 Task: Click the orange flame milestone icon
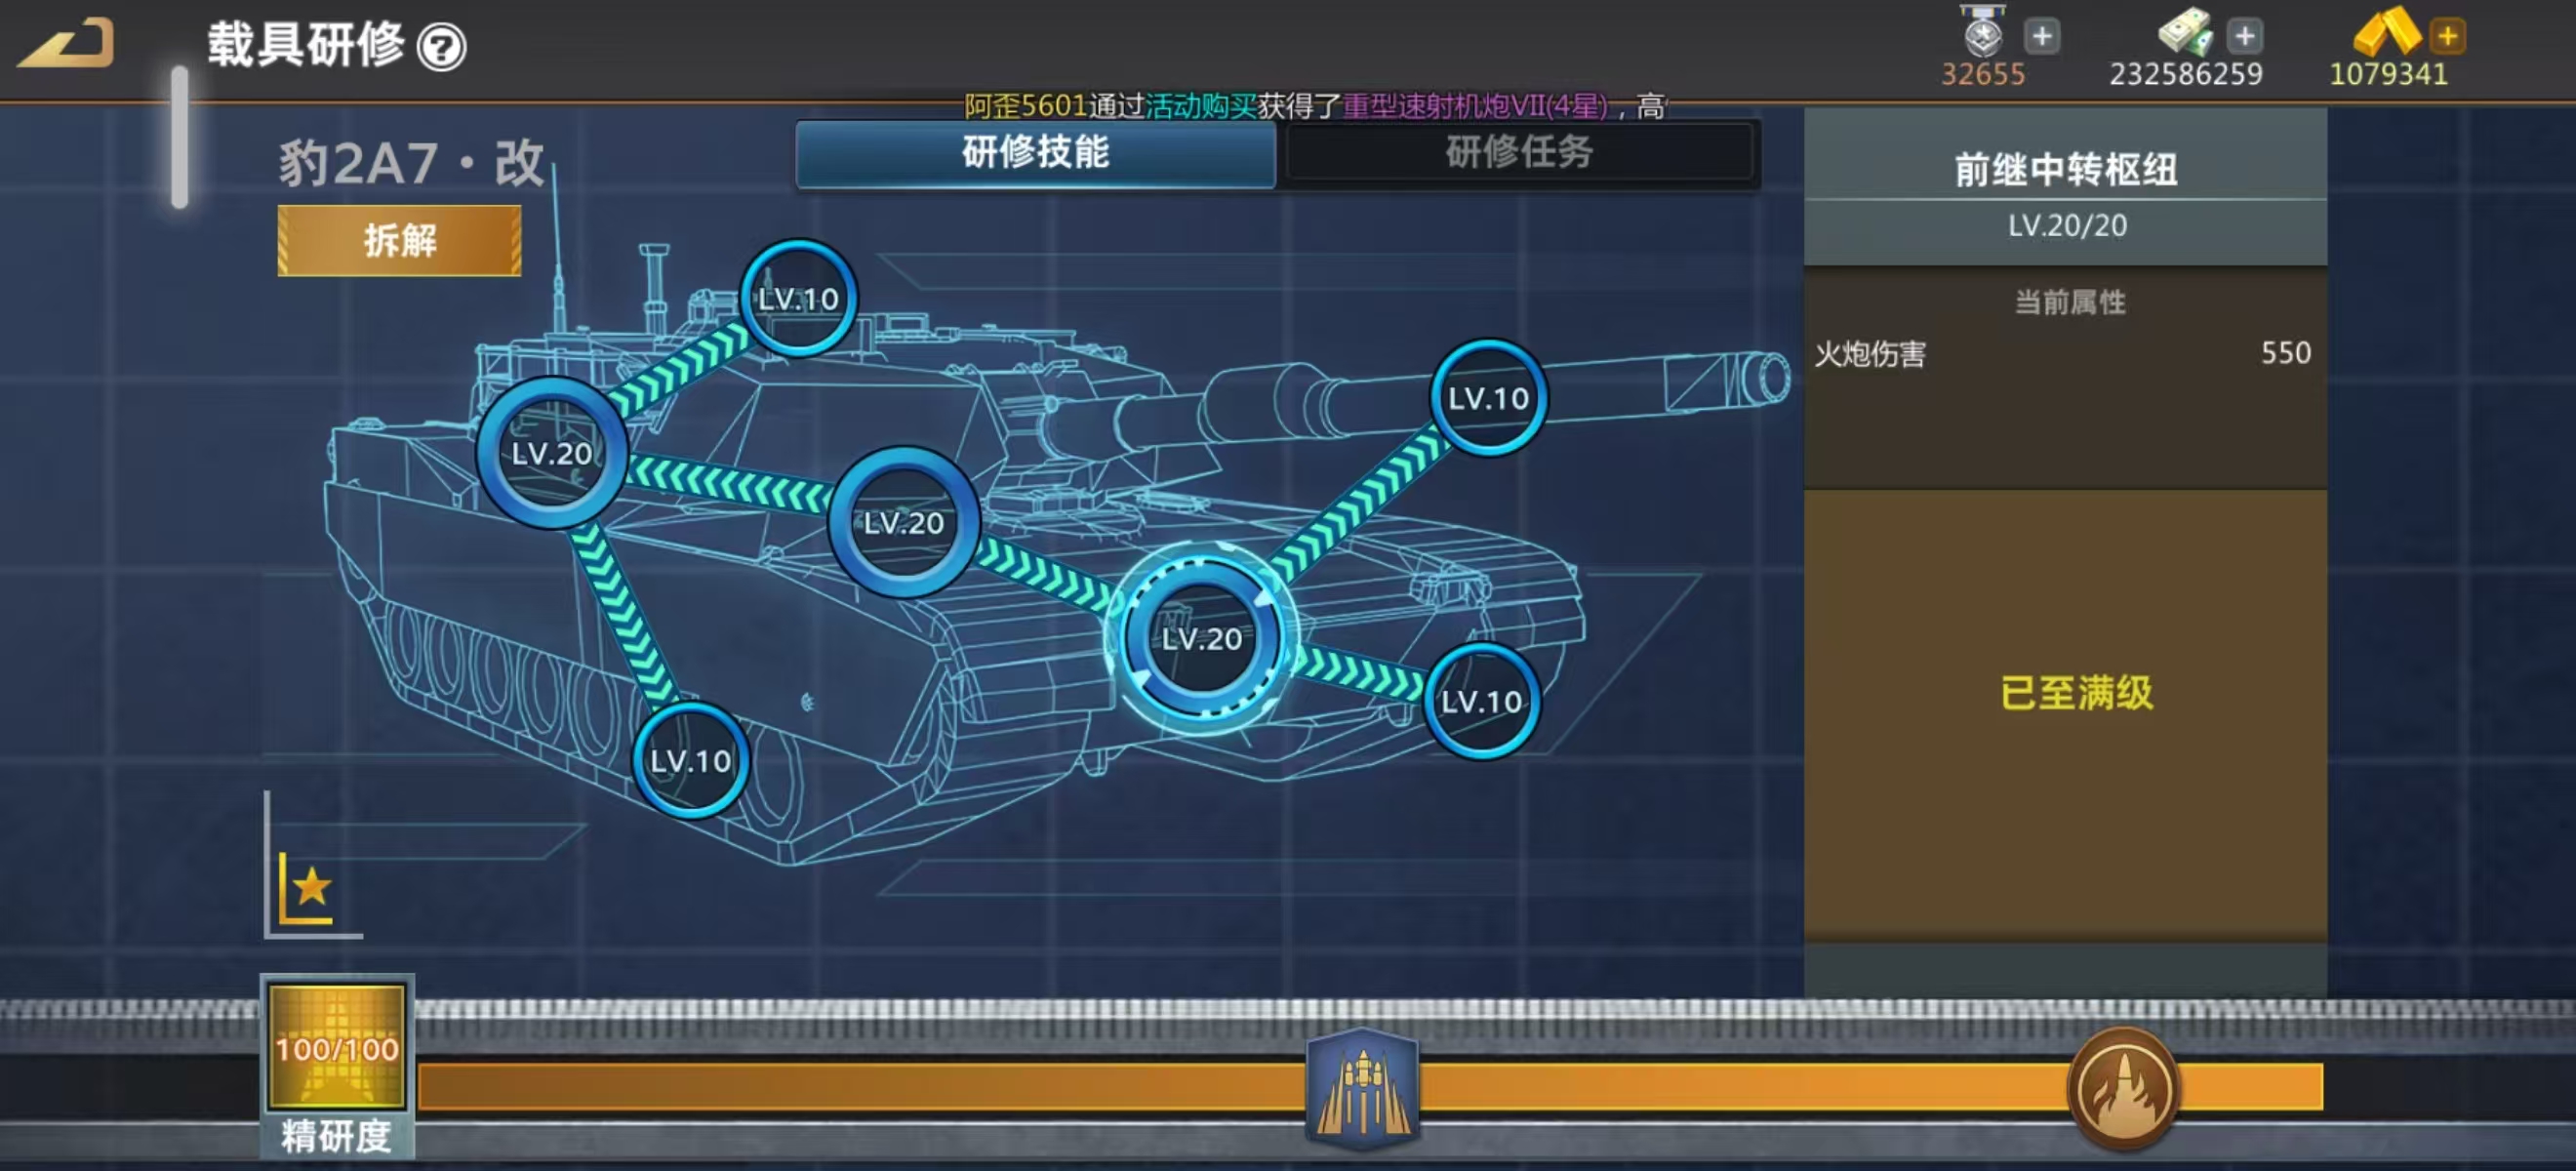tap(2123, 1089)
